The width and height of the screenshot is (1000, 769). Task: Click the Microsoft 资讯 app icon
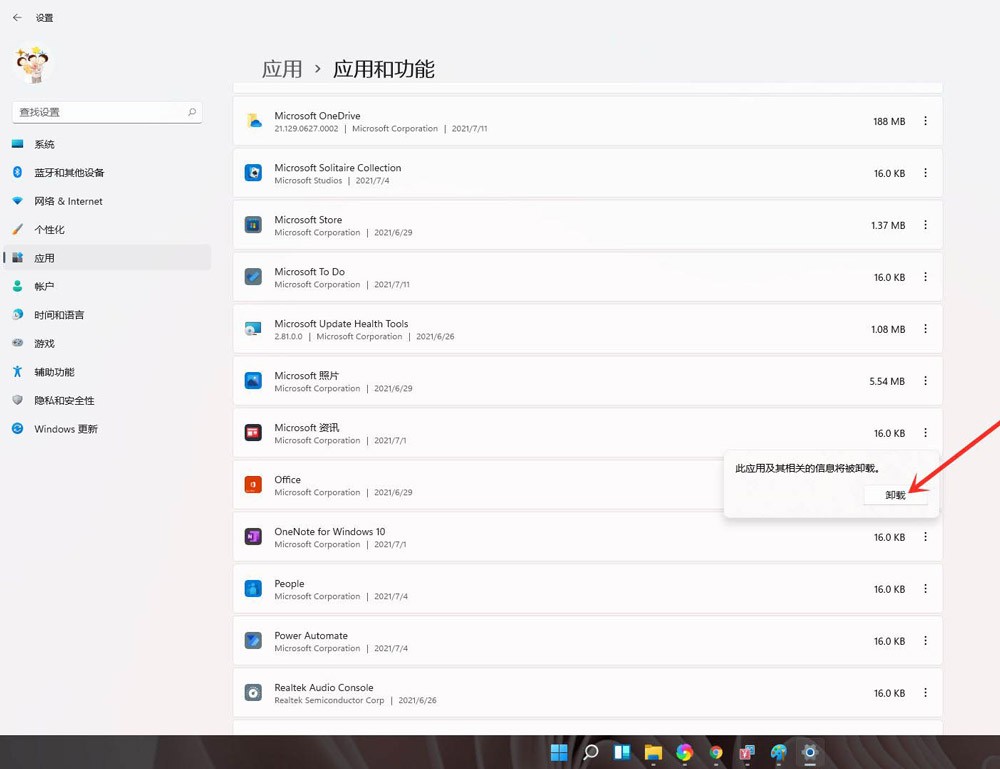click(254, 433)
